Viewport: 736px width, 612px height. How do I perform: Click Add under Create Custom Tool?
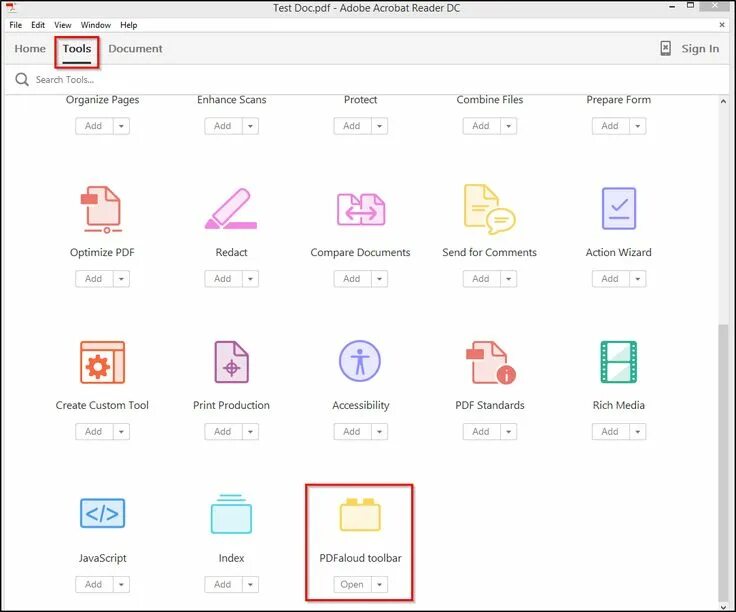click(93, 431)
